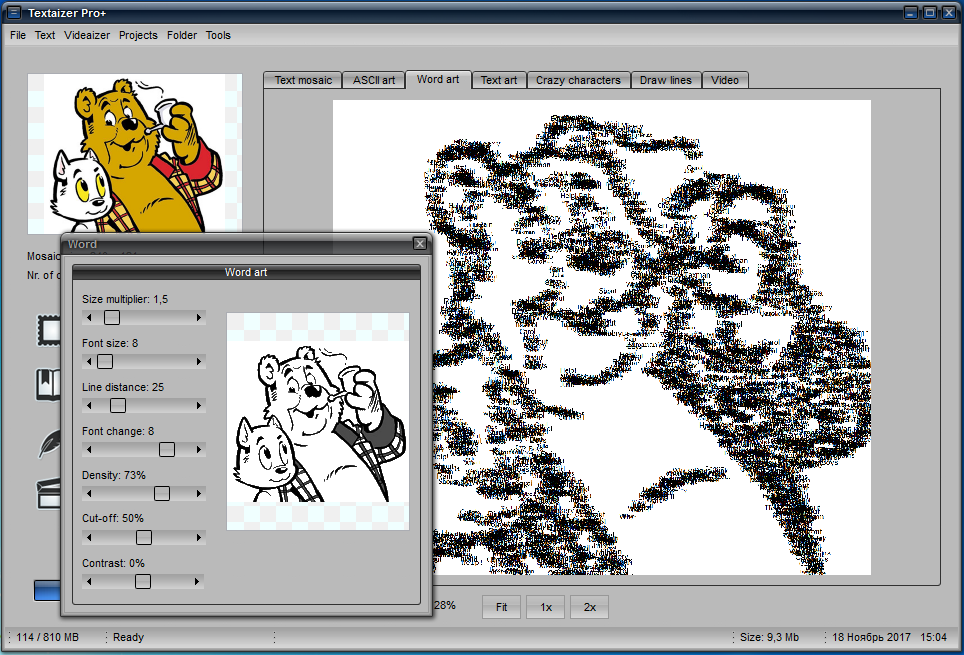Click the Font change slider thumb
Image resolution: width=964 pixels, height=655 pixels.
click(167, 450)
